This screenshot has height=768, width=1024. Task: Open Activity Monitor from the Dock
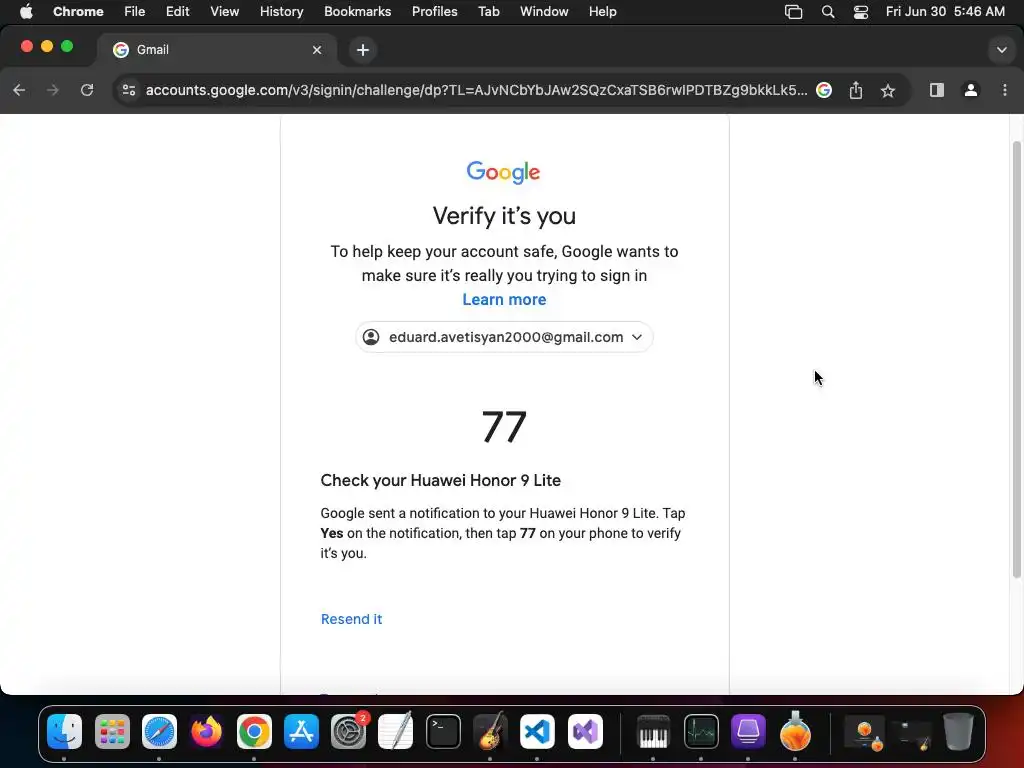pos(701,731)
